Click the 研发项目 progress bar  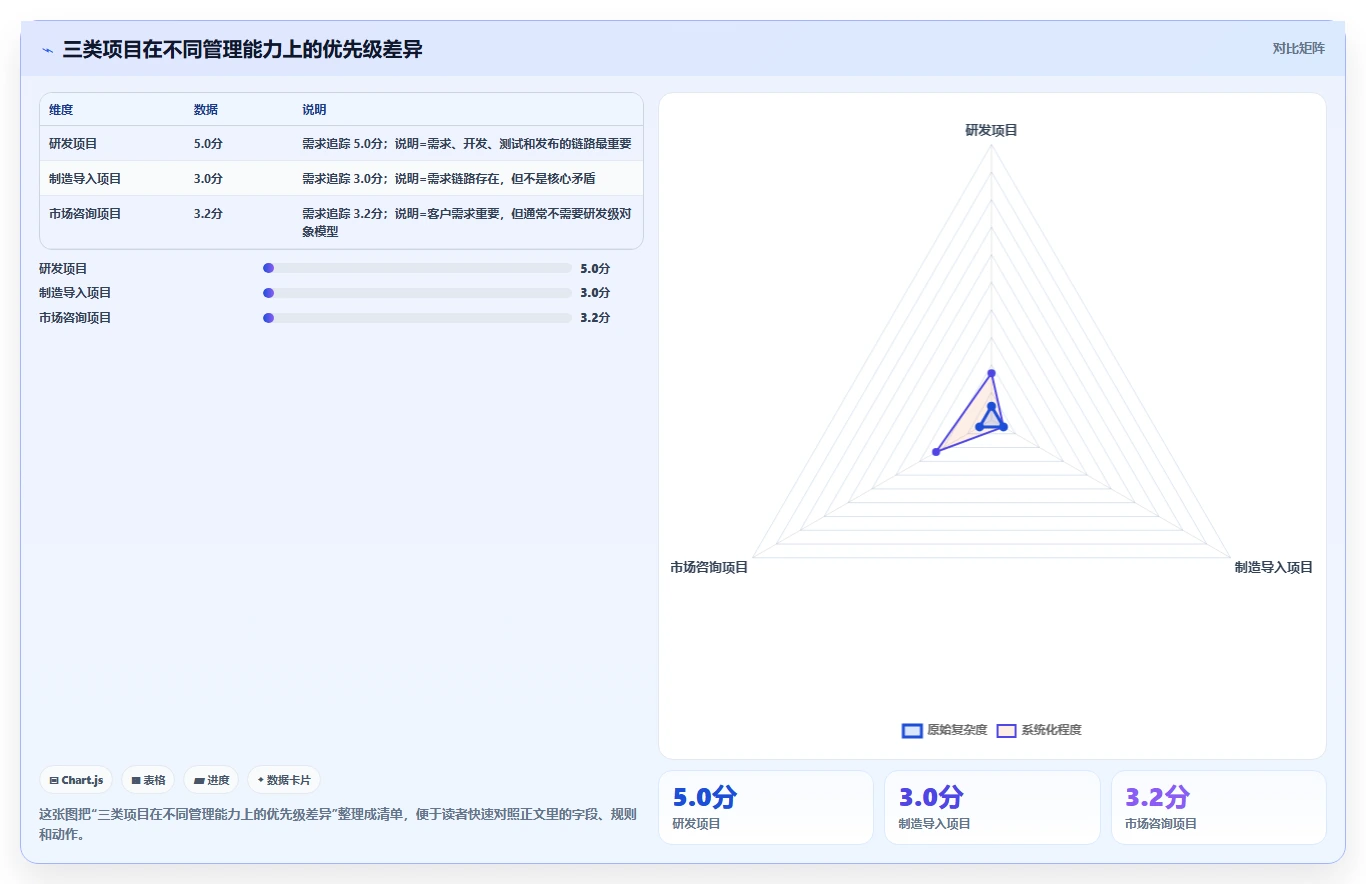click(x=417, y=268)
